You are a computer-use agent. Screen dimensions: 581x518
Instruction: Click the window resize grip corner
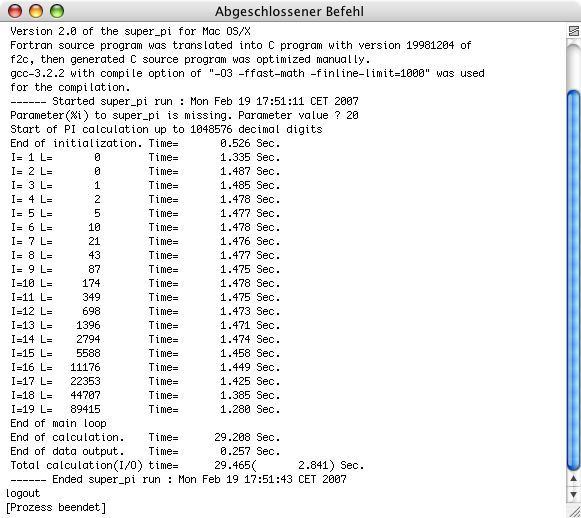[x=574, y=512]
